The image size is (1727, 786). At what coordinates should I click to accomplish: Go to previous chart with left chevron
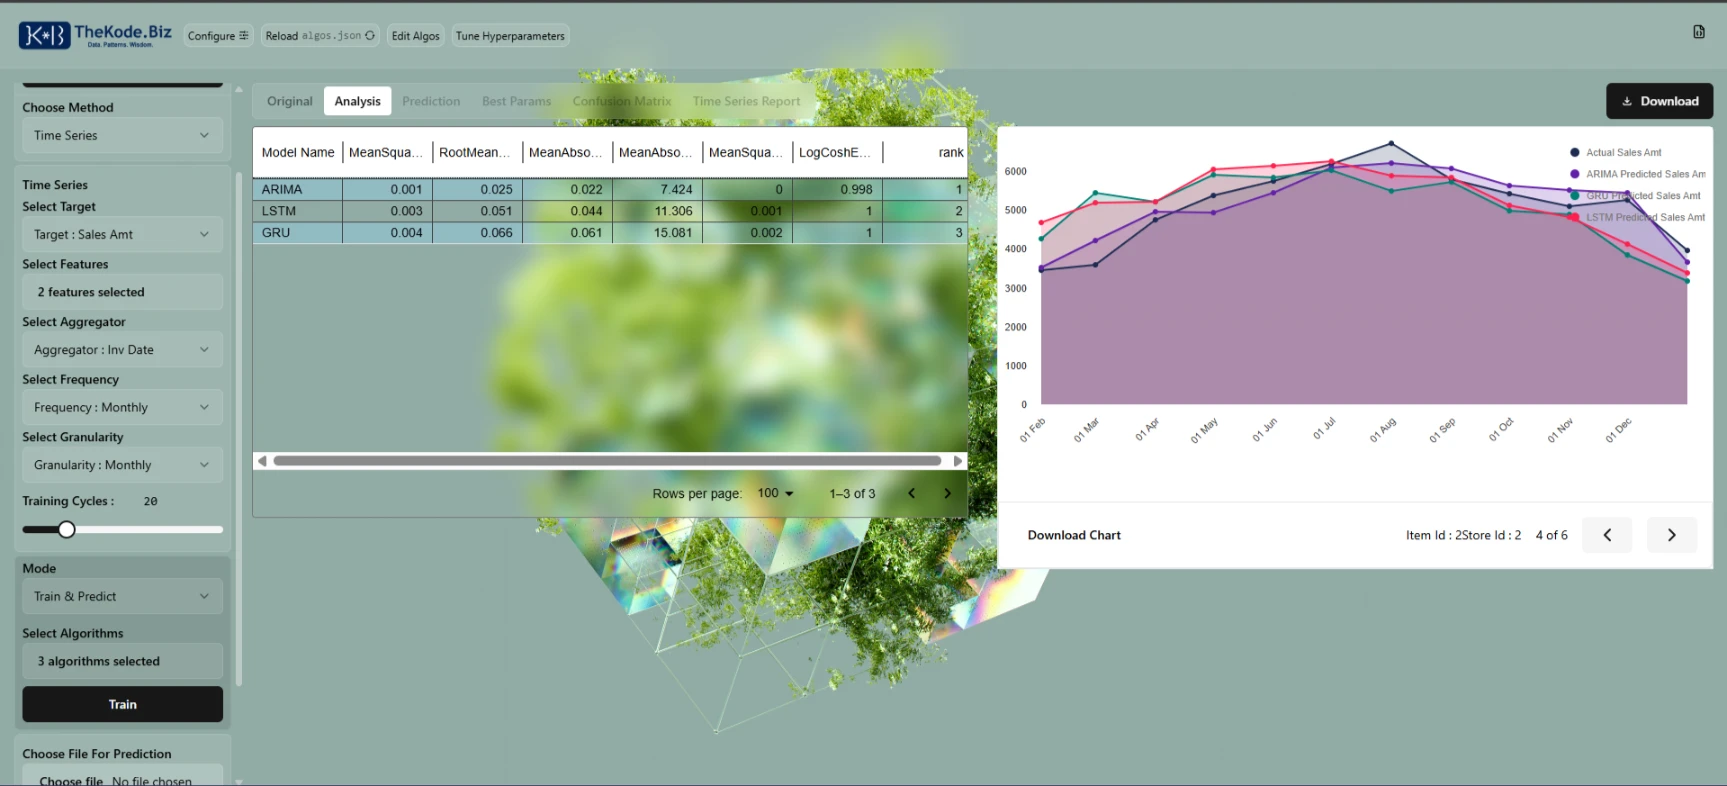[x=1607, y=535]
